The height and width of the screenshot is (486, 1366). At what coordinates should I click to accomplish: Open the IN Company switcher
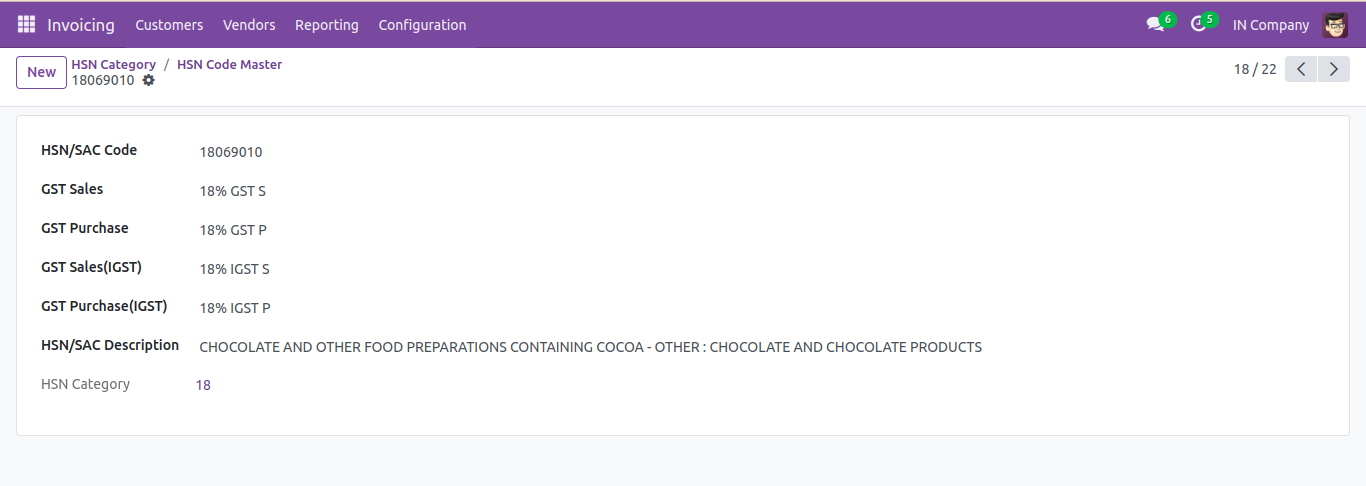click(x=1271, y=25)
